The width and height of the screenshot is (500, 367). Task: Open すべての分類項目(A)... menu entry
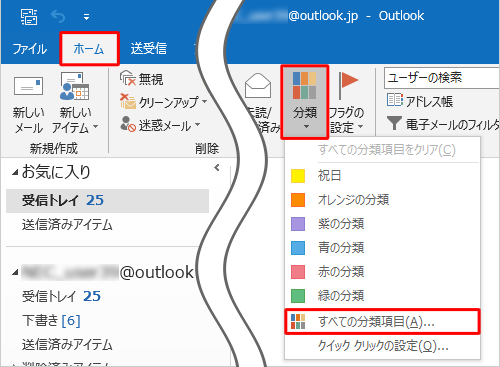tap(382, 321)
